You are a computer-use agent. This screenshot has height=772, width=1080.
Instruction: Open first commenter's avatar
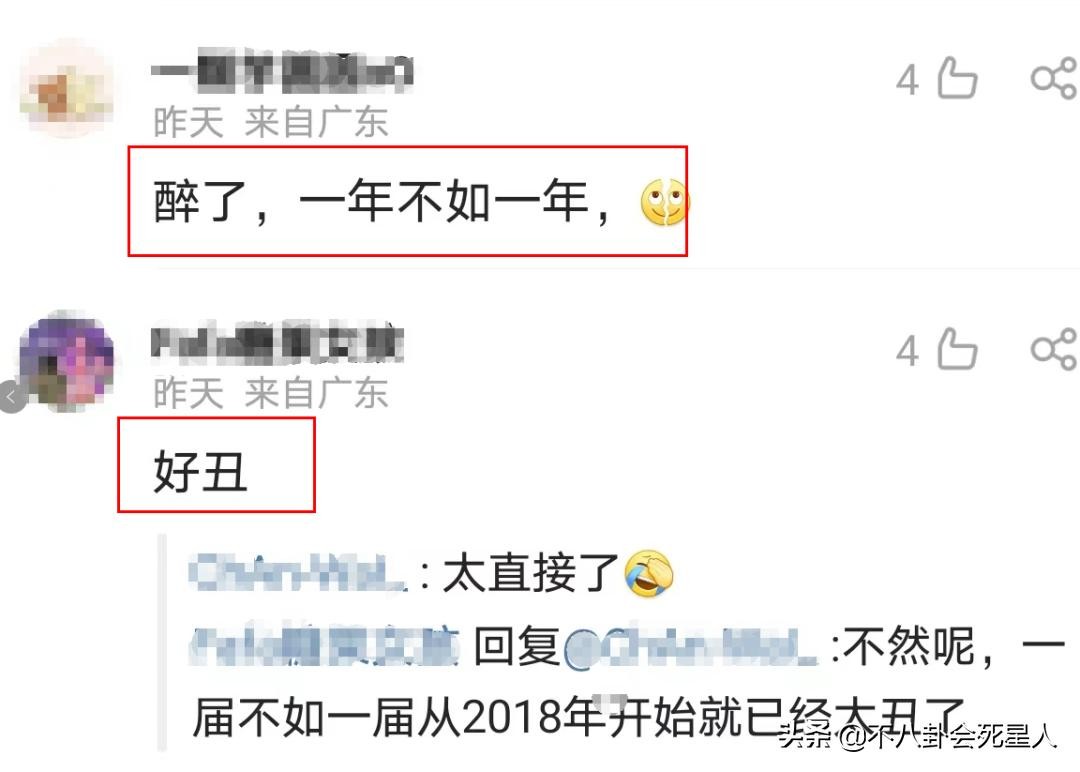click(67, 90)
